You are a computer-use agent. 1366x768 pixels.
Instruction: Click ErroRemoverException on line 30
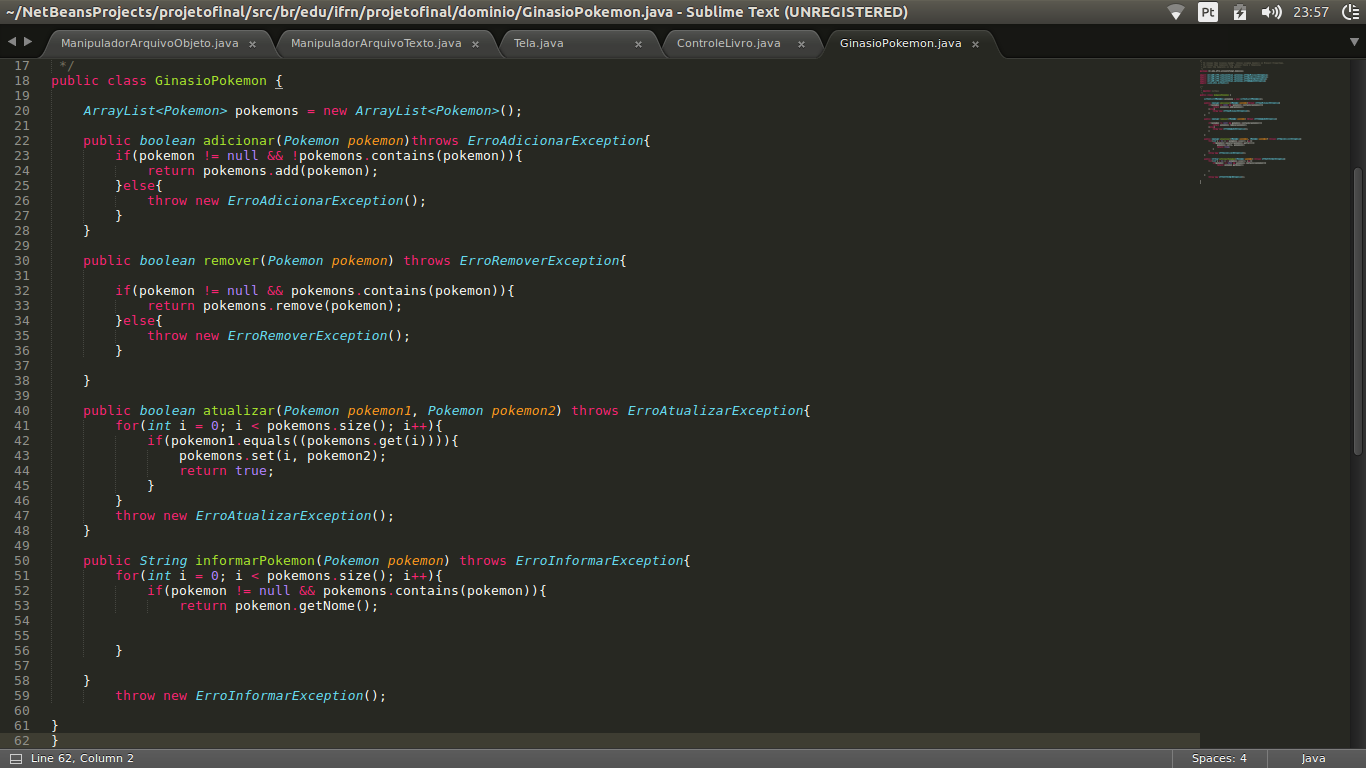(540, 260)
